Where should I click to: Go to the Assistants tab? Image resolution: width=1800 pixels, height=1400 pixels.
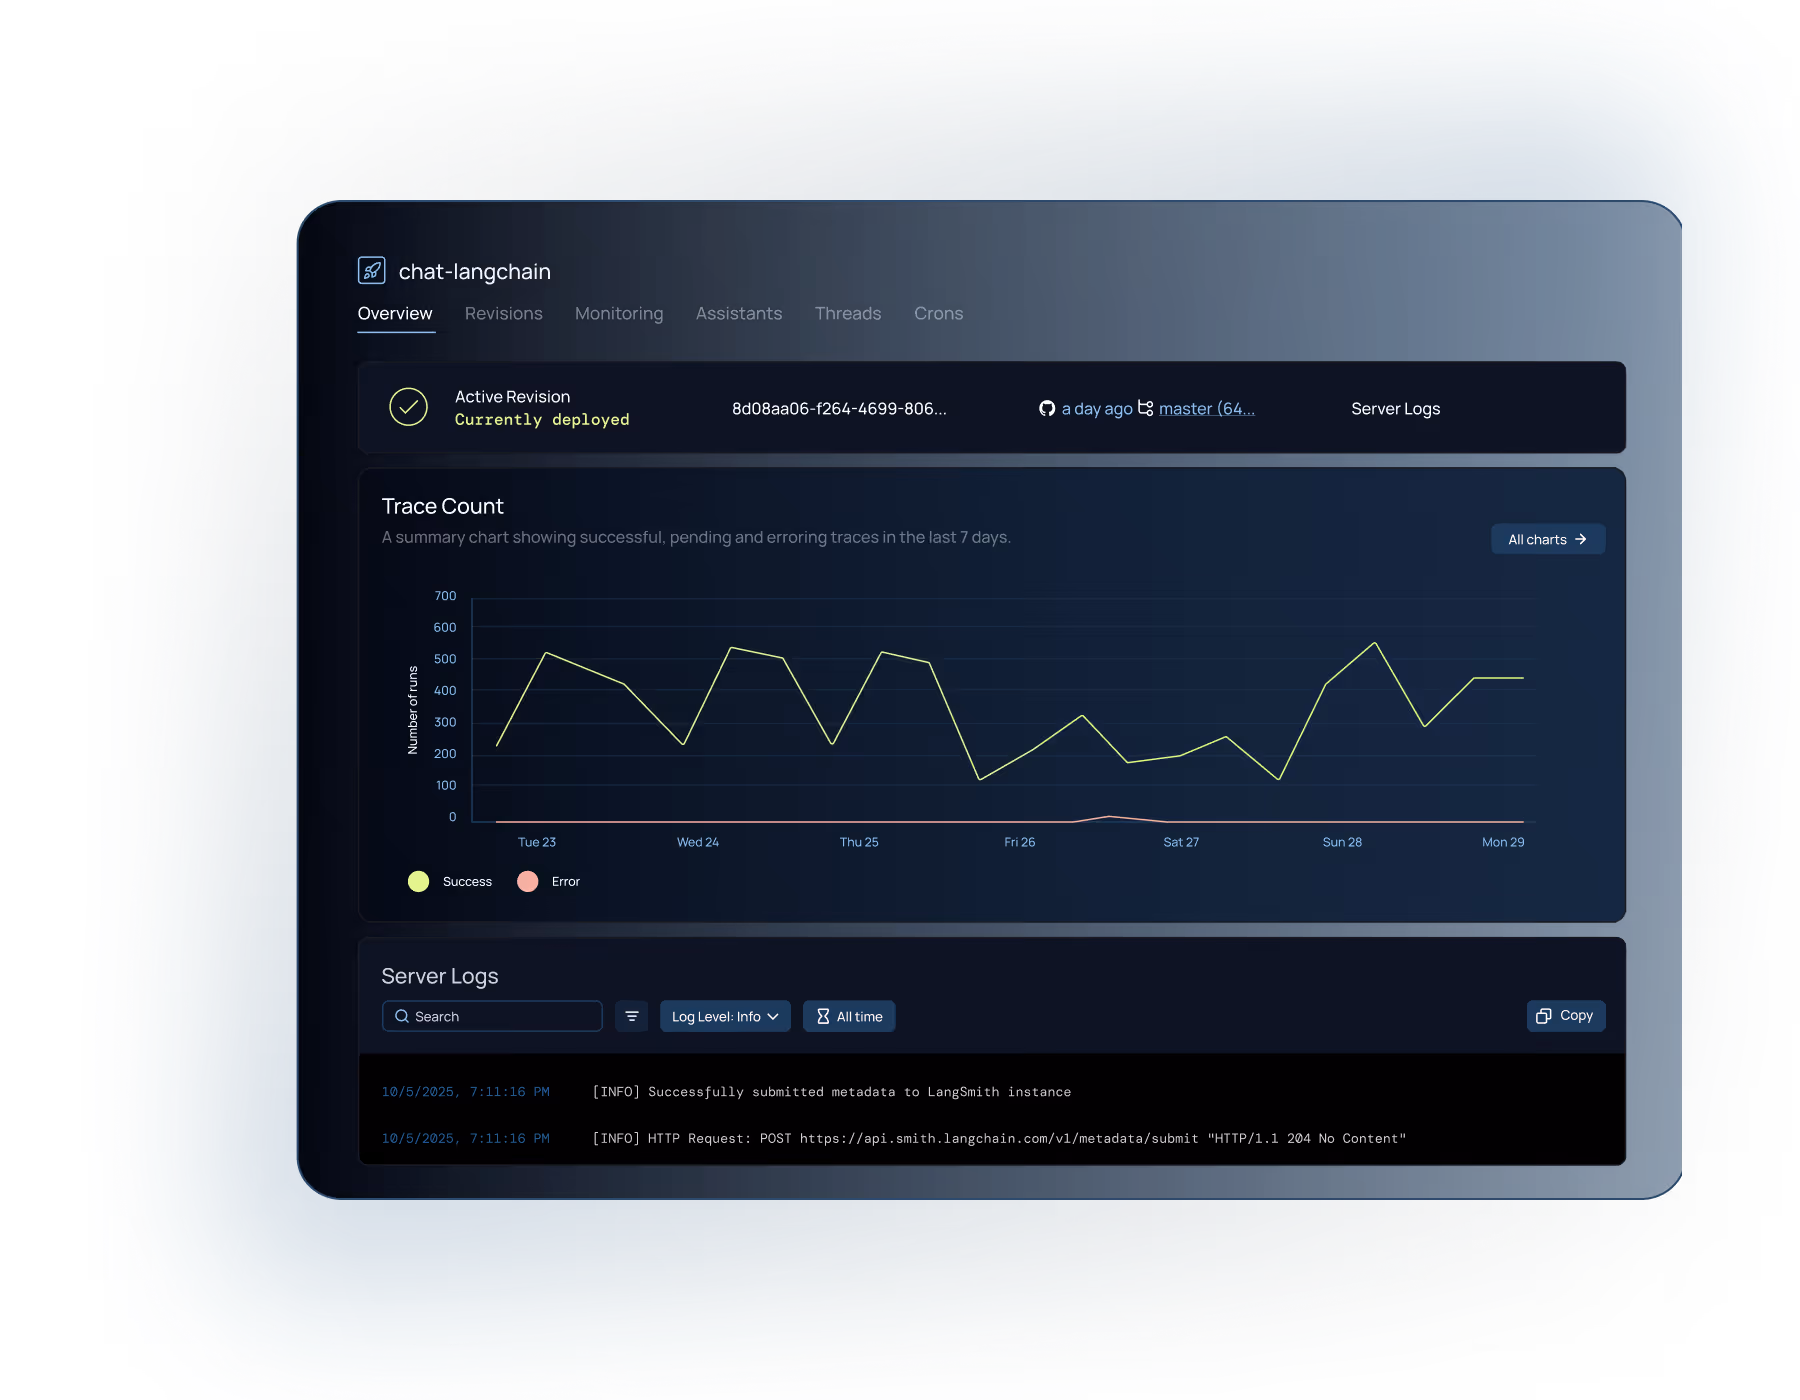click(739, 314)
